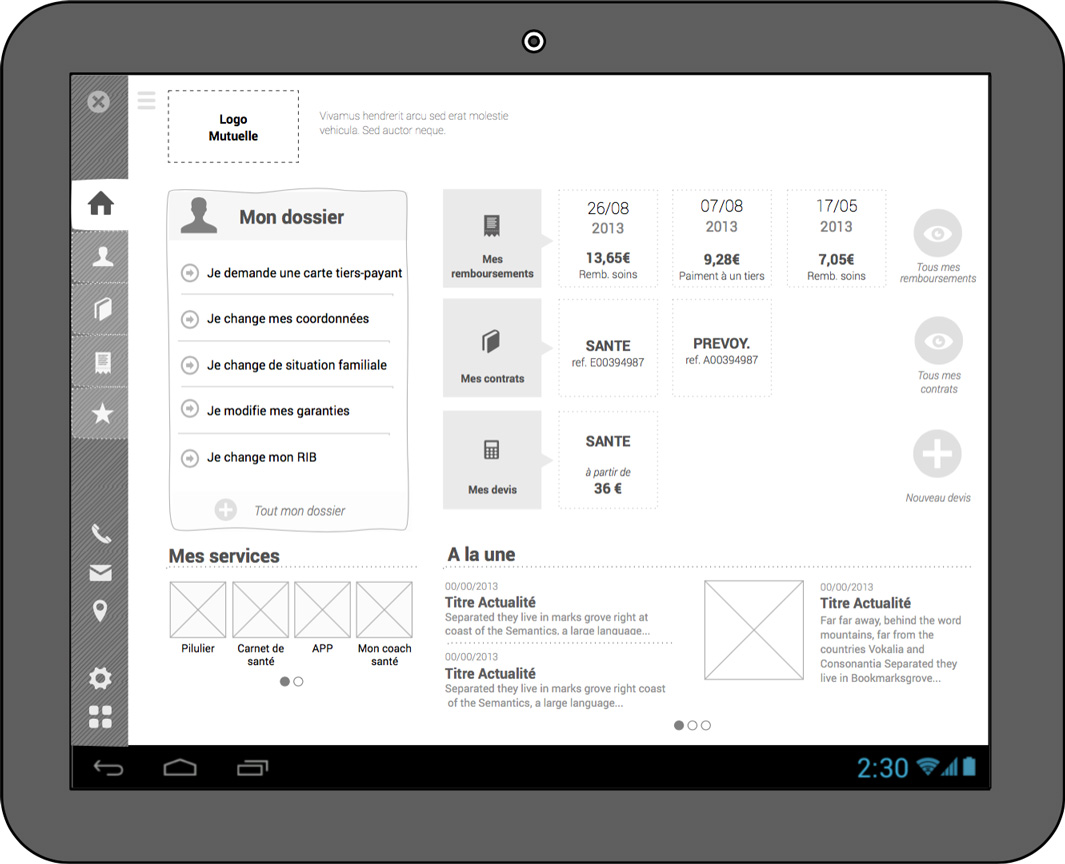Select the star favorites icon in sidebar
1065x864 pixels.
tap(101, 413)
